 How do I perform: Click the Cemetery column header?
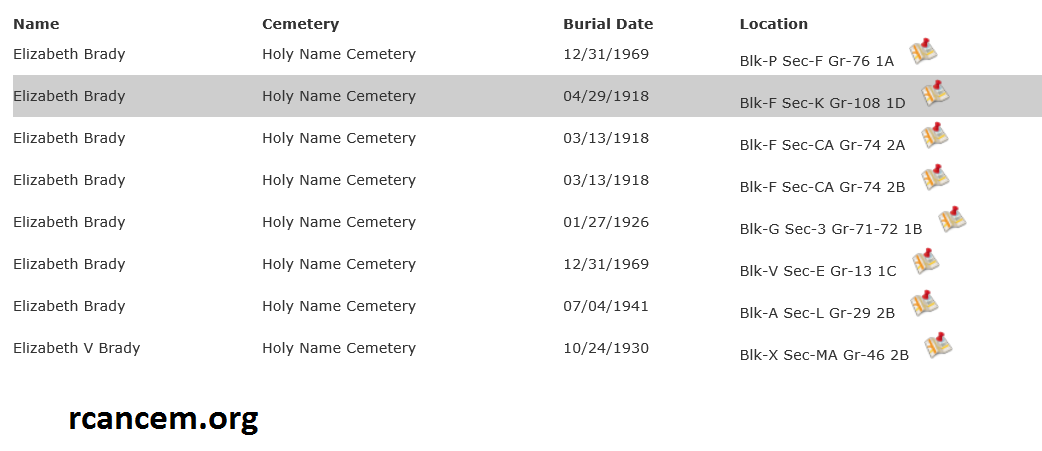pos(300,24)
